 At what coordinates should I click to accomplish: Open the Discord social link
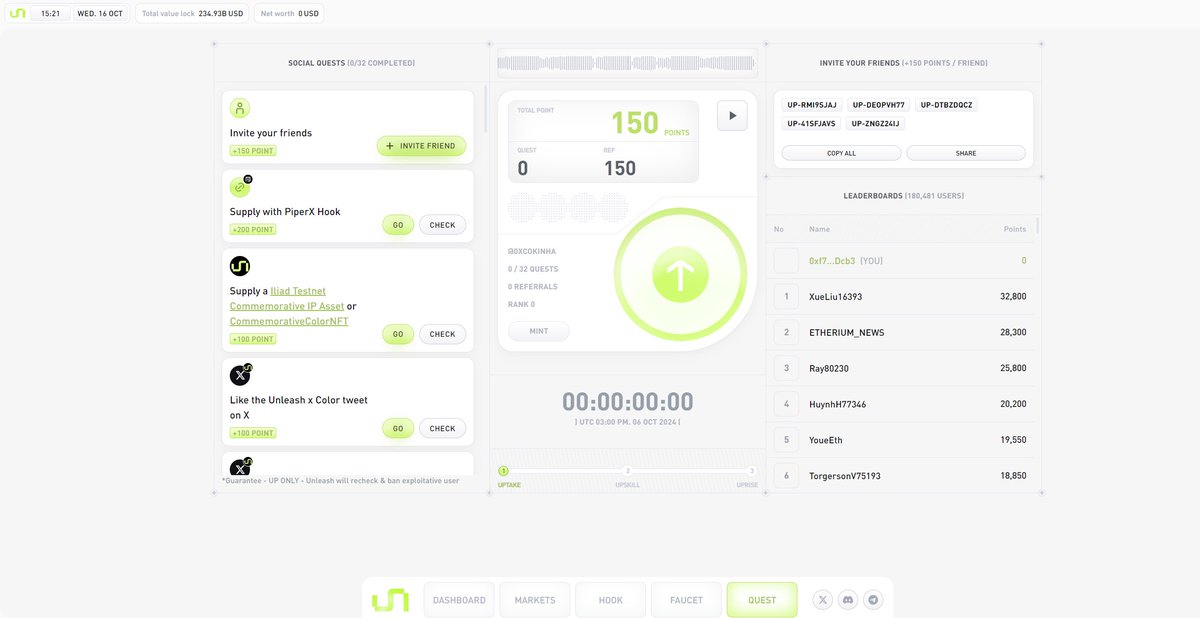[x=848, y=600]
